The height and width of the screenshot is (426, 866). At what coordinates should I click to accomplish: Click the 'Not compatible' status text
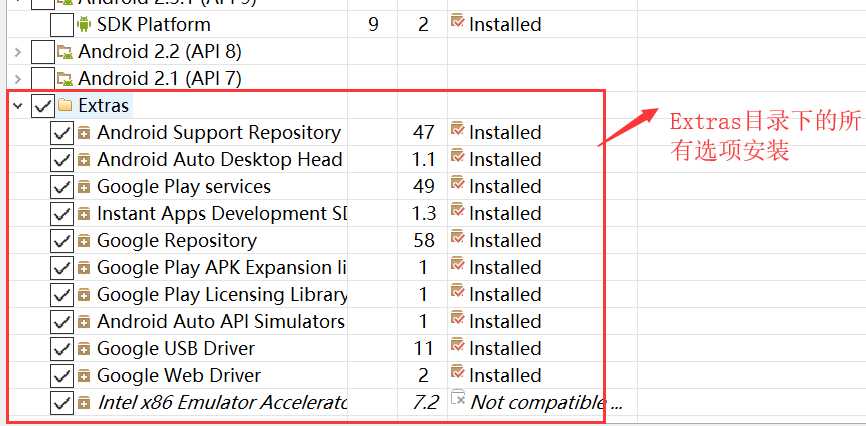click(x=547, y=403)
